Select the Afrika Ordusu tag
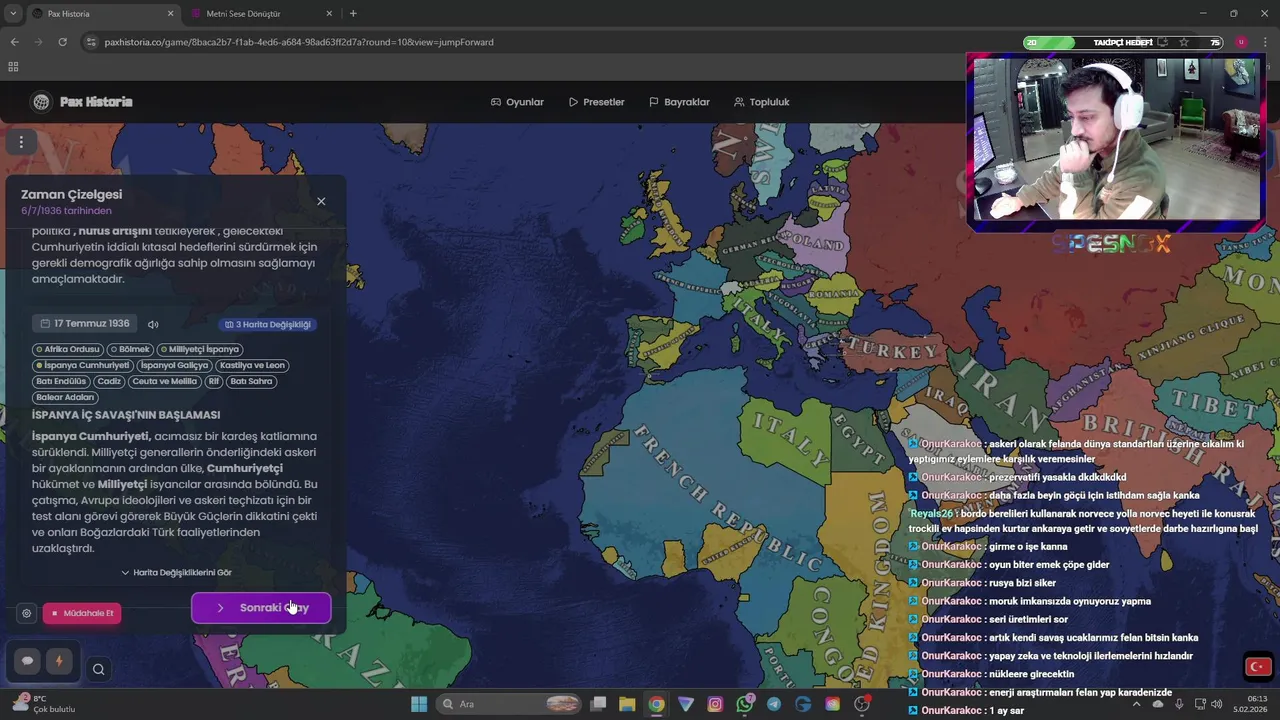This screenshot has width=1280, height=720. [67, 349]
